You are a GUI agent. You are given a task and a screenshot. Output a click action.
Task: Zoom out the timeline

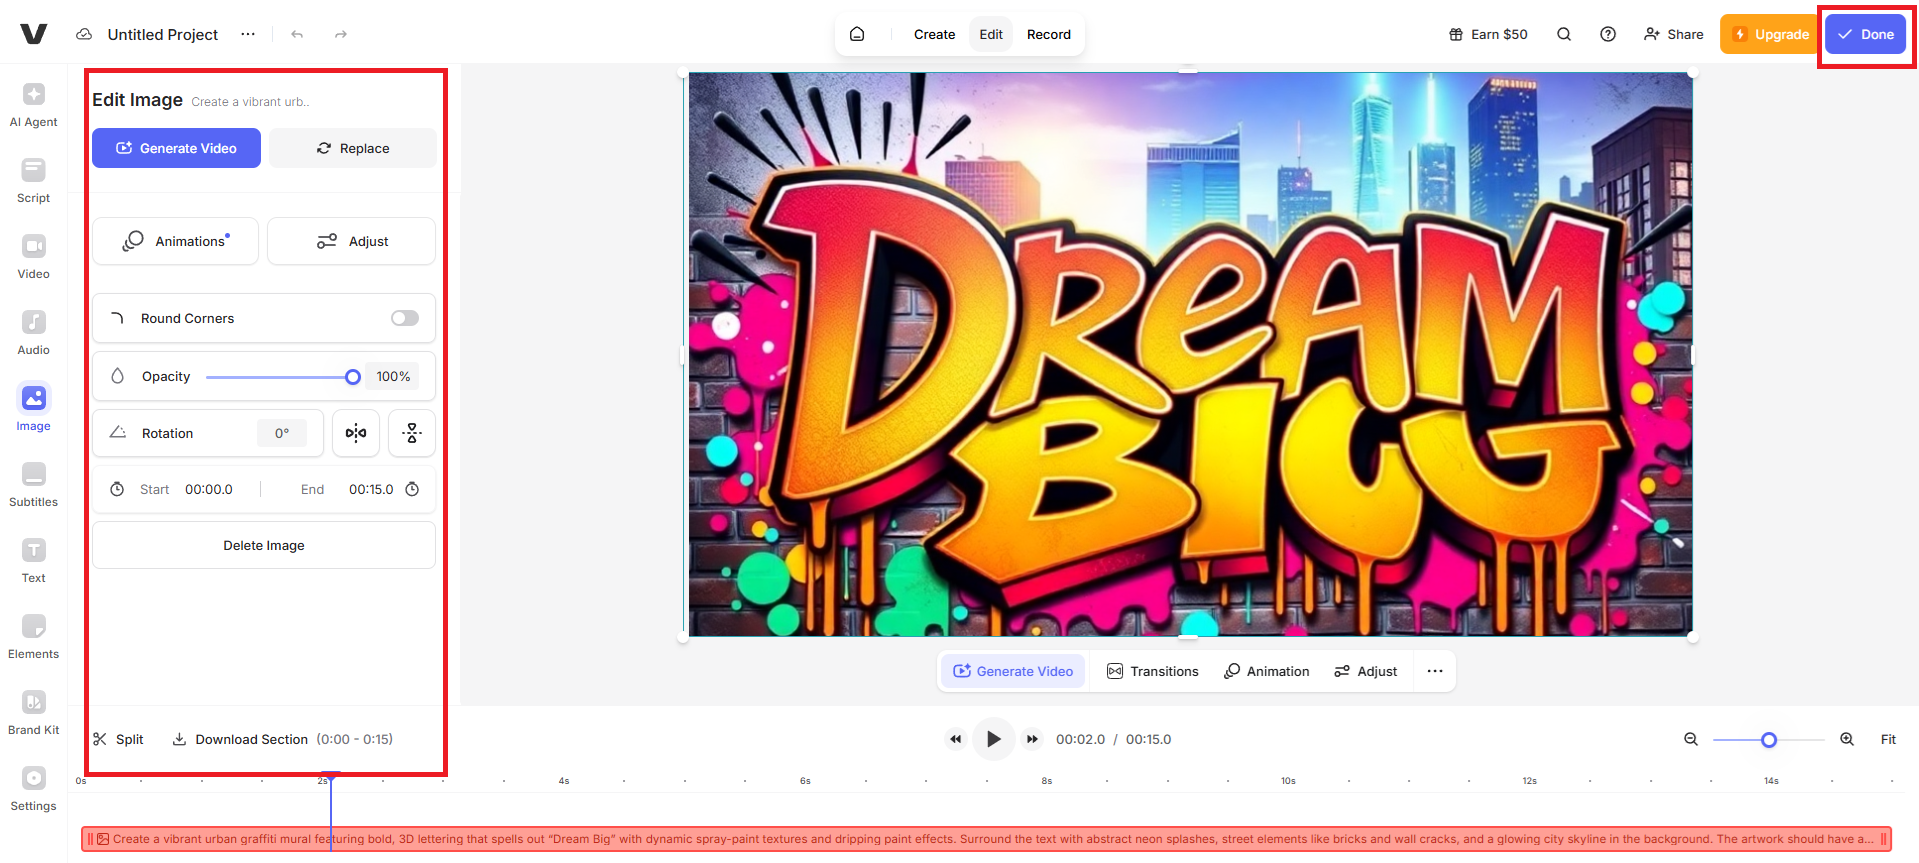tap(1691, 739)
